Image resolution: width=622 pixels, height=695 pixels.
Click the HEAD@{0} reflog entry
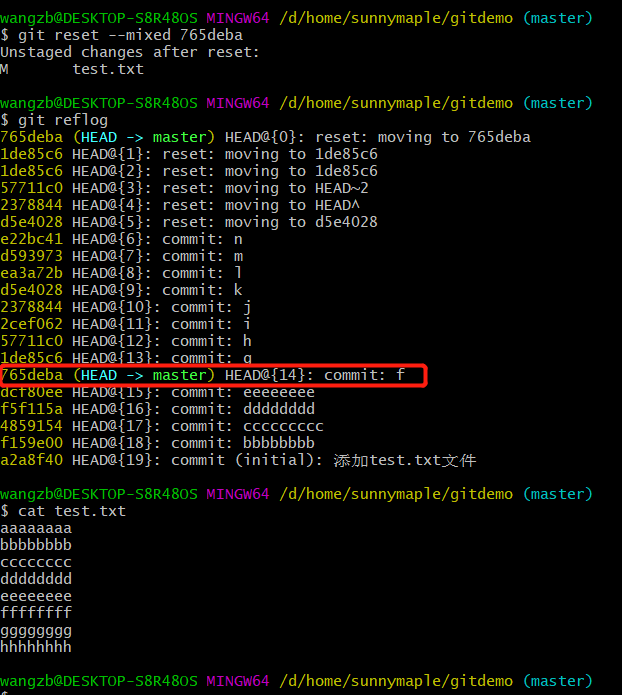265,137
